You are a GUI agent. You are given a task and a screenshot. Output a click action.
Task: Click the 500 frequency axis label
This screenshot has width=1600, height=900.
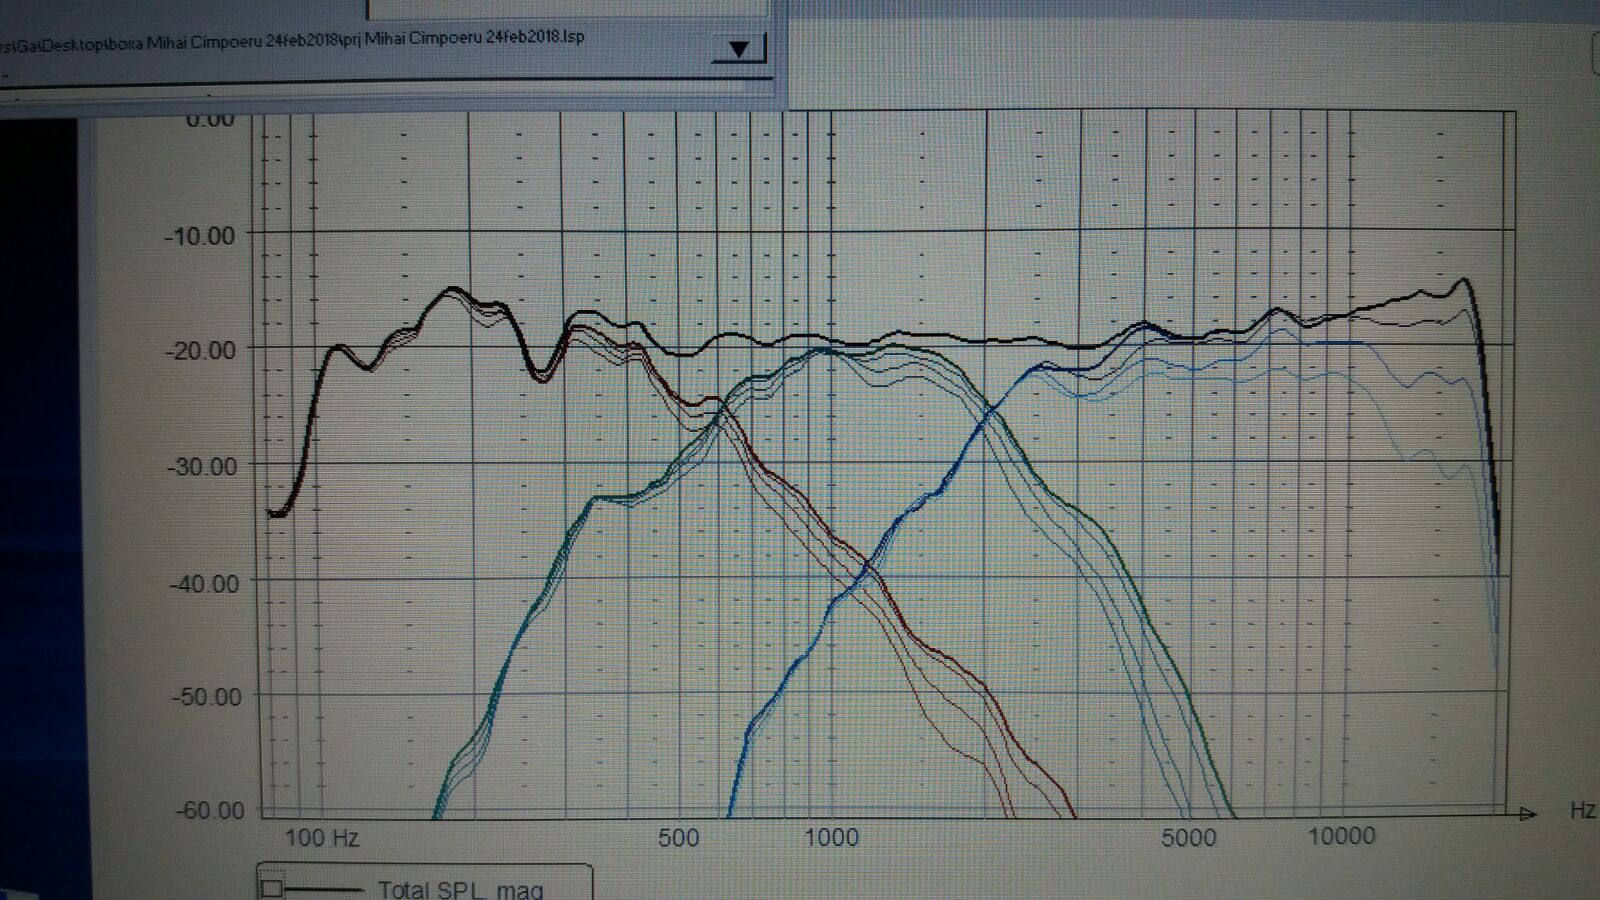pos(679,837)
